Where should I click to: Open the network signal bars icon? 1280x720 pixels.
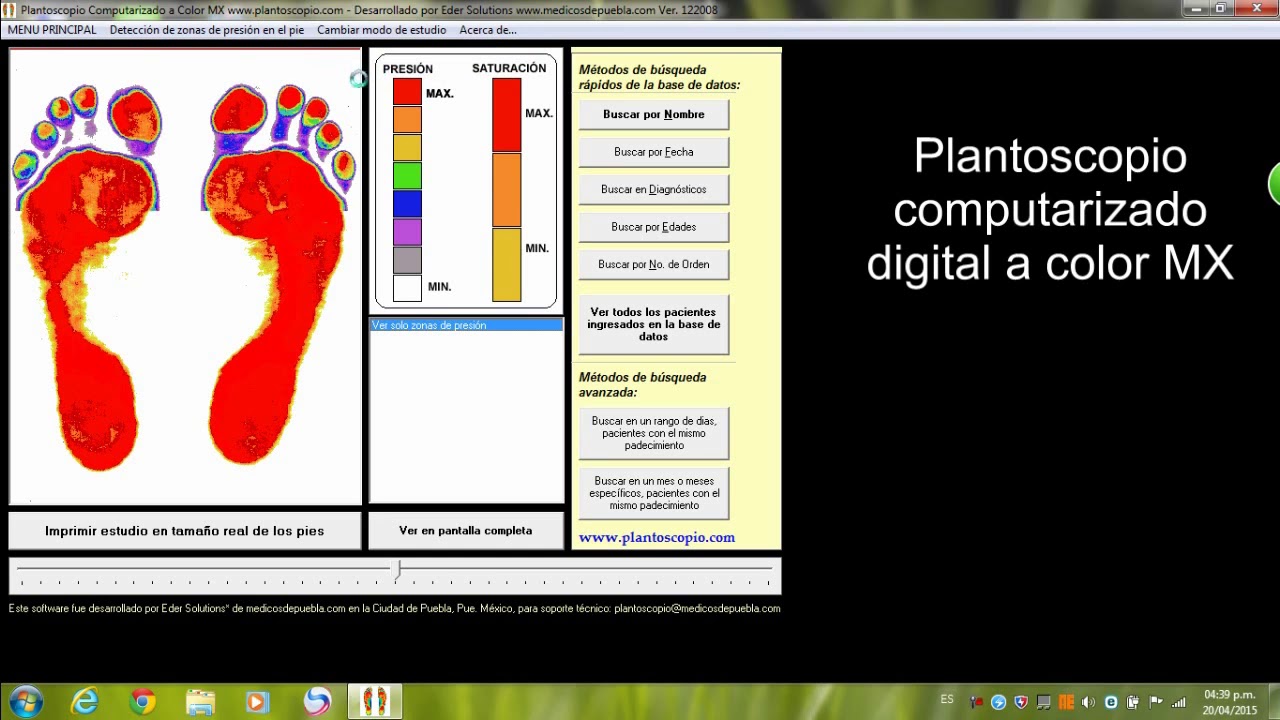pos(1178,702)
